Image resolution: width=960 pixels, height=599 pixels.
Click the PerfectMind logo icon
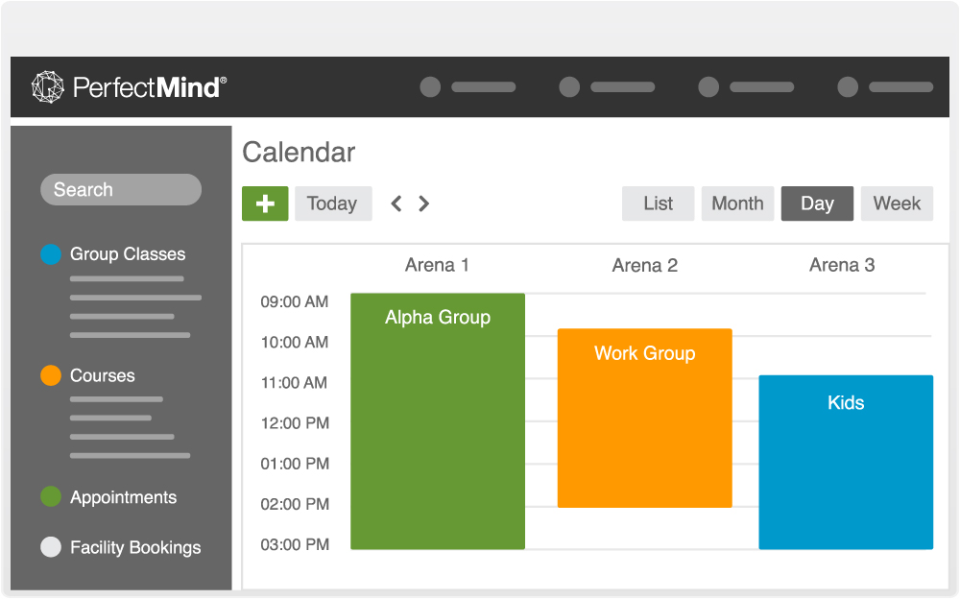pos(47,88)
